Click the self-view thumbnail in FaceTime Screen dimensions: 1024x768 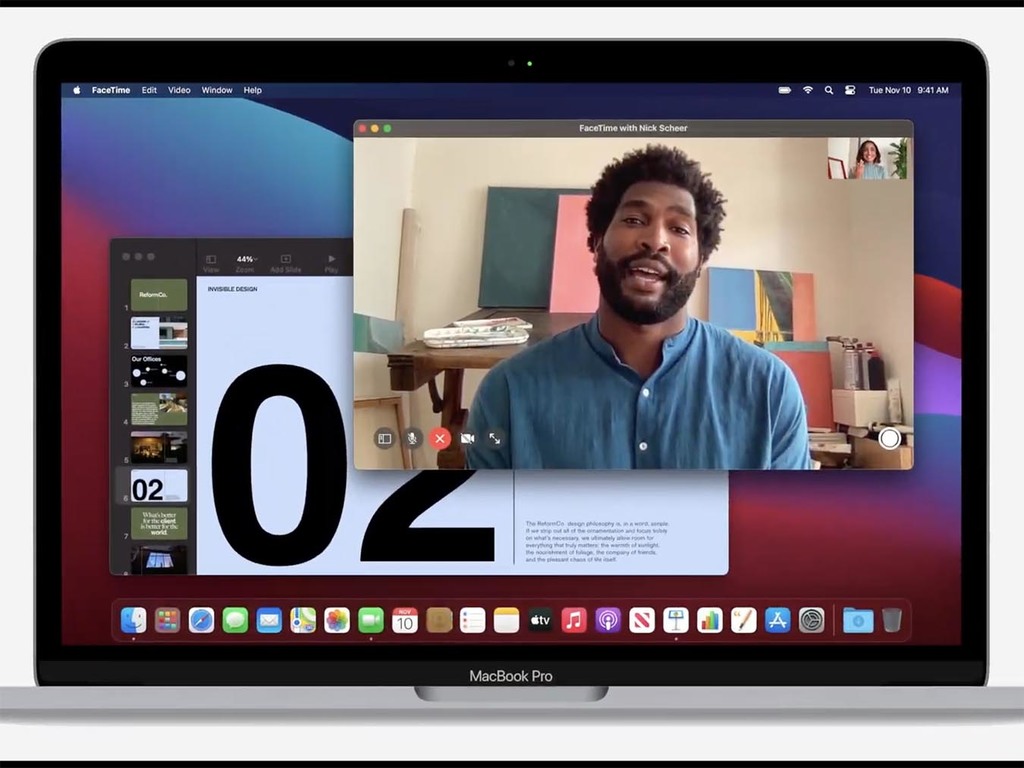(x=867, y=158)
